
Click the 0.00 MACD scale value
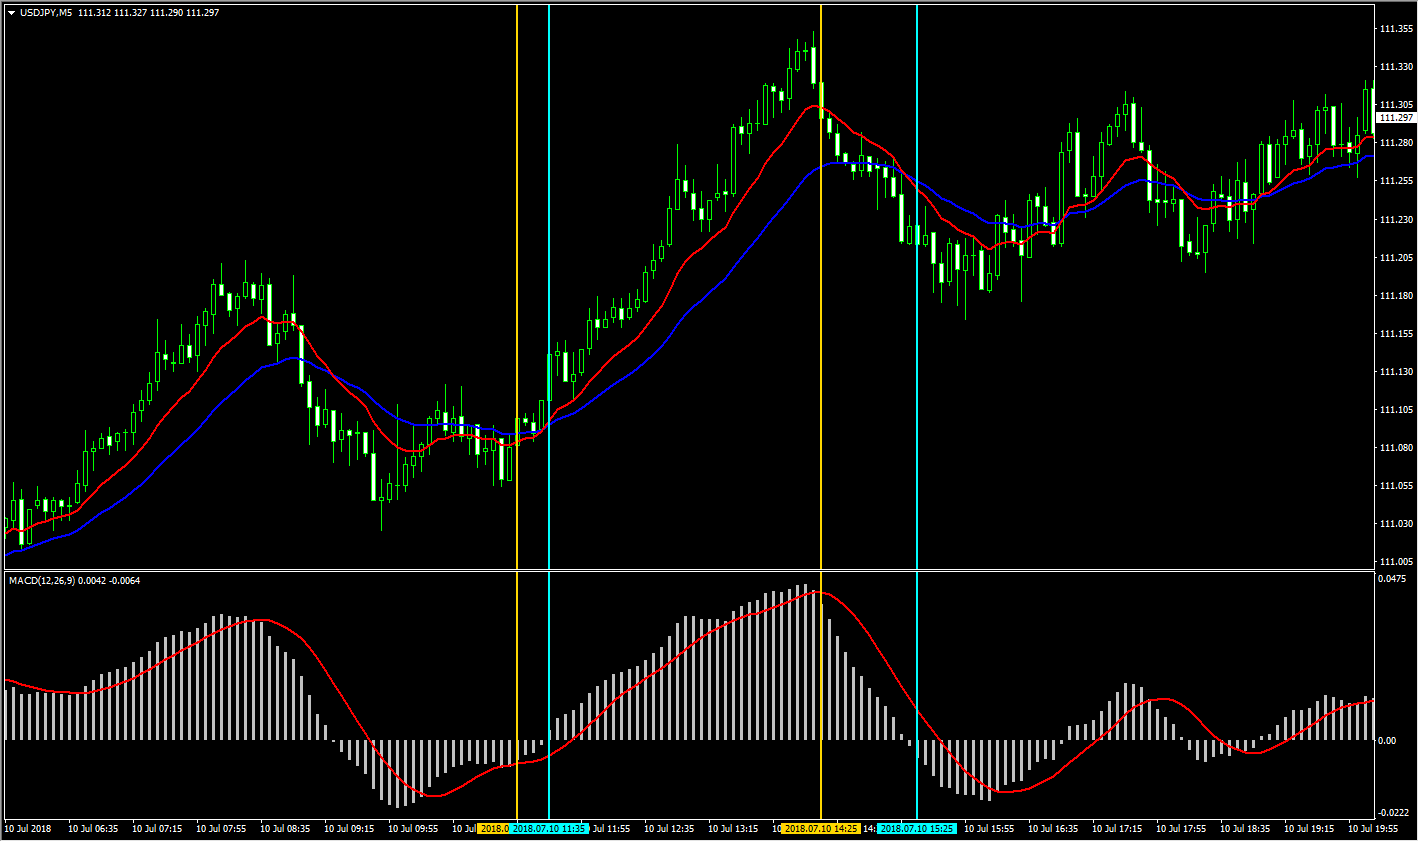(x=1388, y=741)
